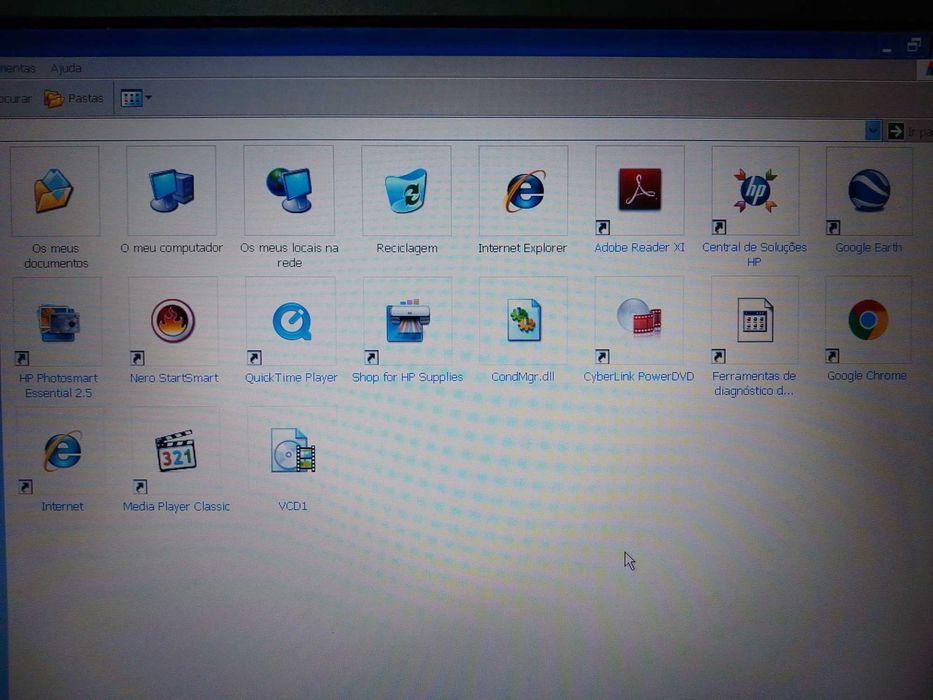
Task: Click the 'Adobe Reader XI' label text
Action: [x=640, y=248]
